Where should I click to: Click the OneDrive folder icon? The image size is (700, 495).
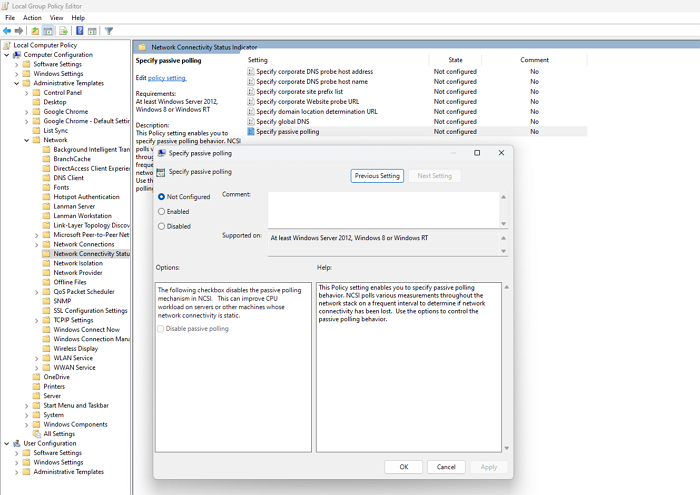point(37,377)
